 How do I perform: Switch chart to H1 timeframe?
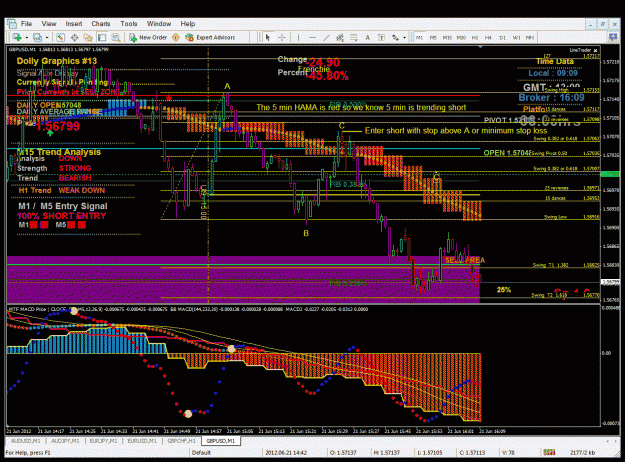click(x=475, y=37)
